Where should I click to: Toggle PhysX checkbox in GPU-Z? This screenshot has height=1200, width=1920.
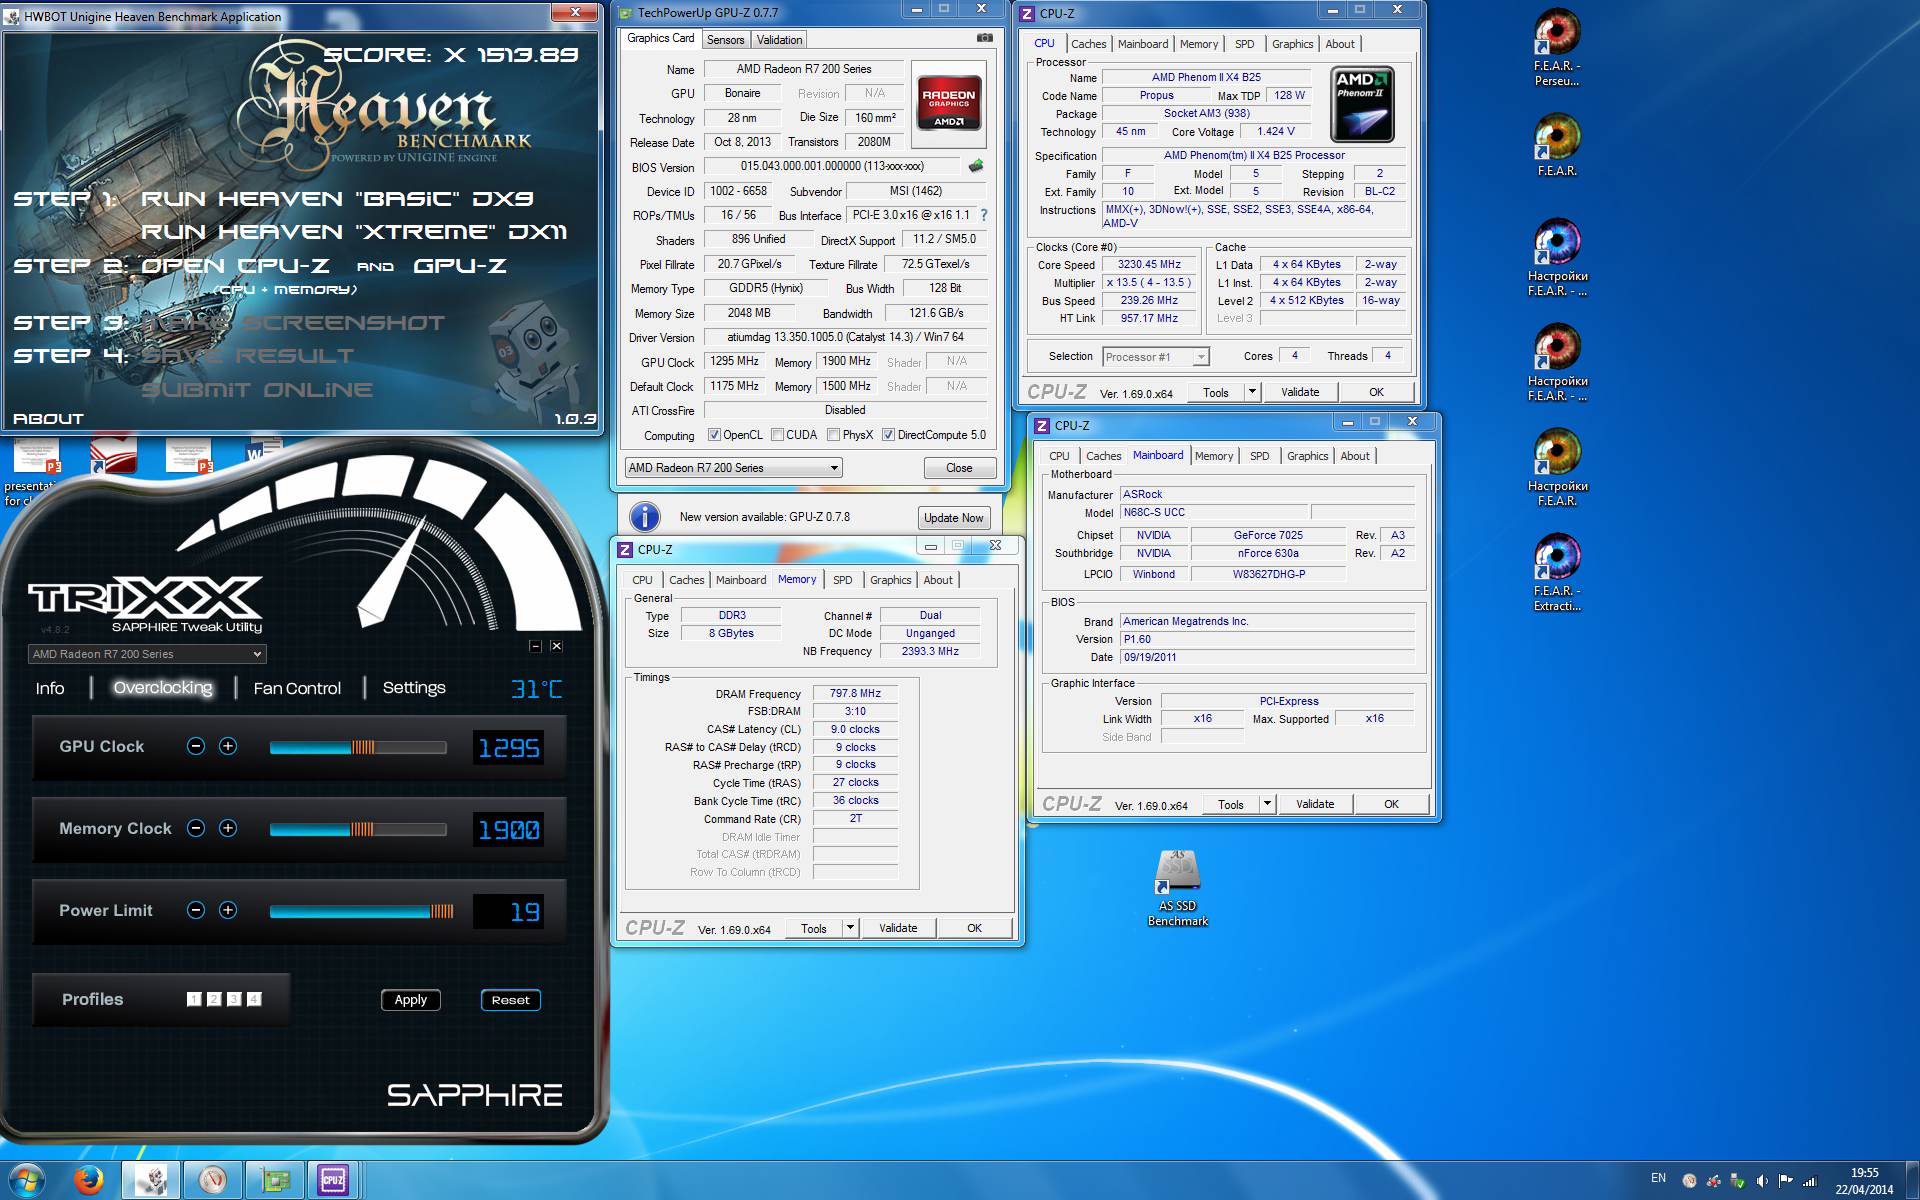coord(833,435)
